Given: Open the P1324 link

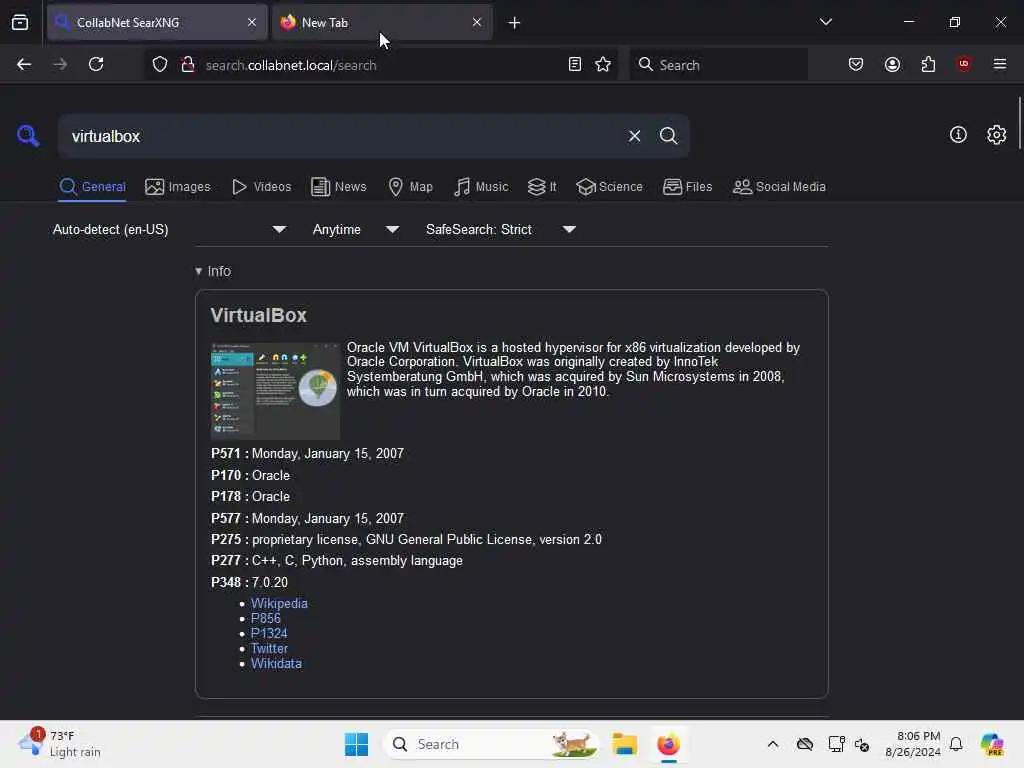Looking at the screenshot, I should click(269, 633).
